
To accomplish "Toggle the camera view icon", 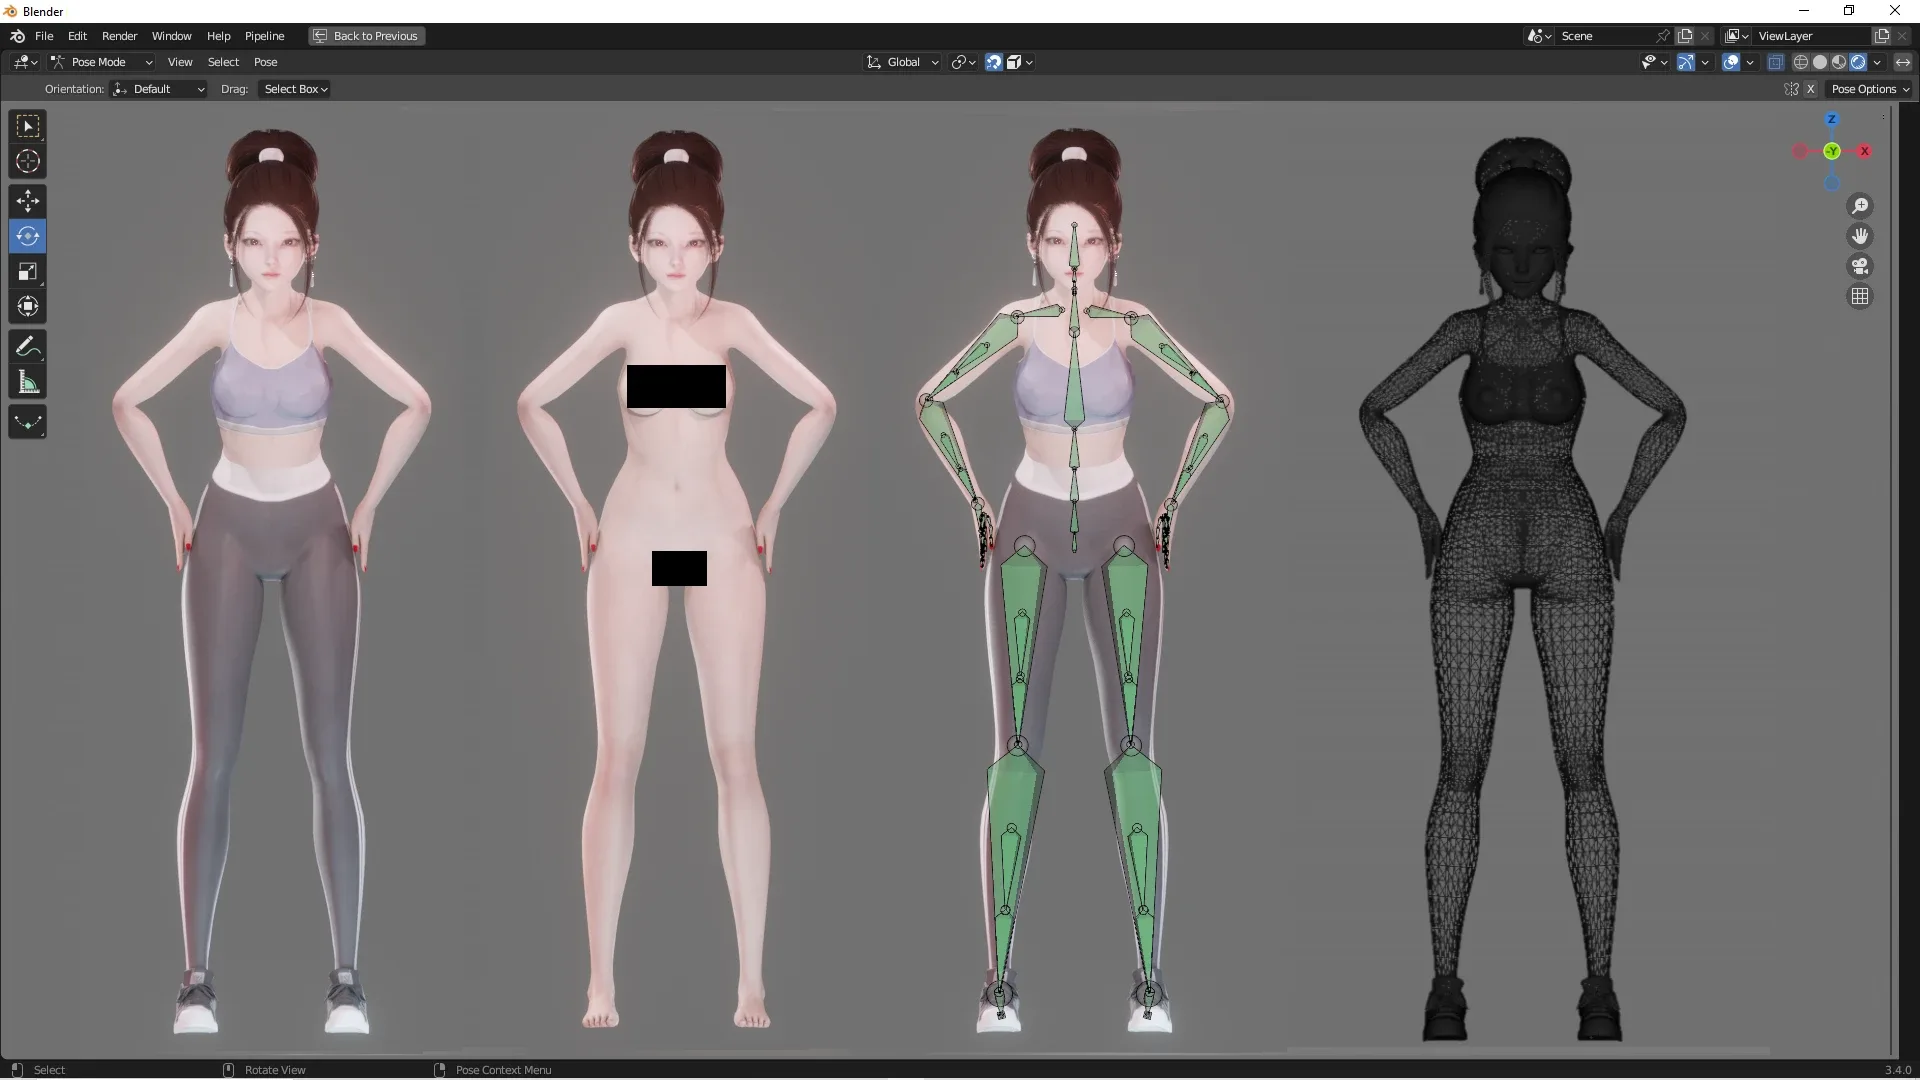I will click(1860, 266).
